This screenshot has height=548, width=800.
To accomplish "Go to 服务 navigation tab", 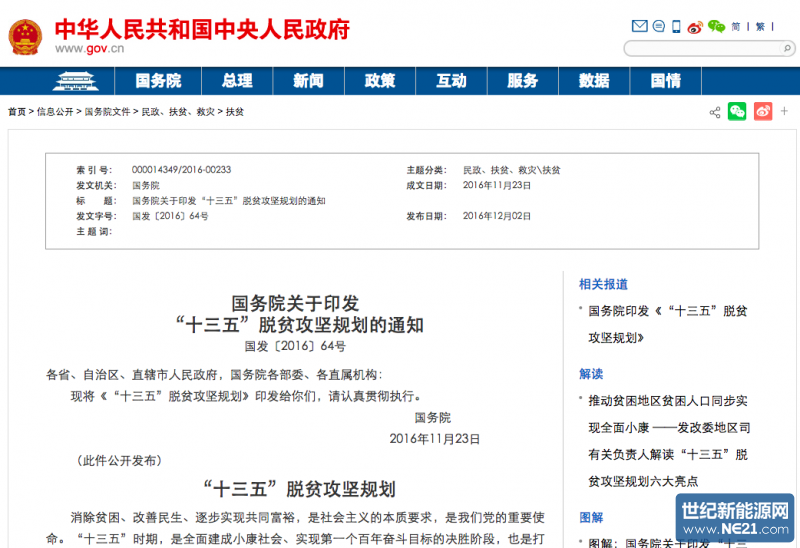I will 522,81.
